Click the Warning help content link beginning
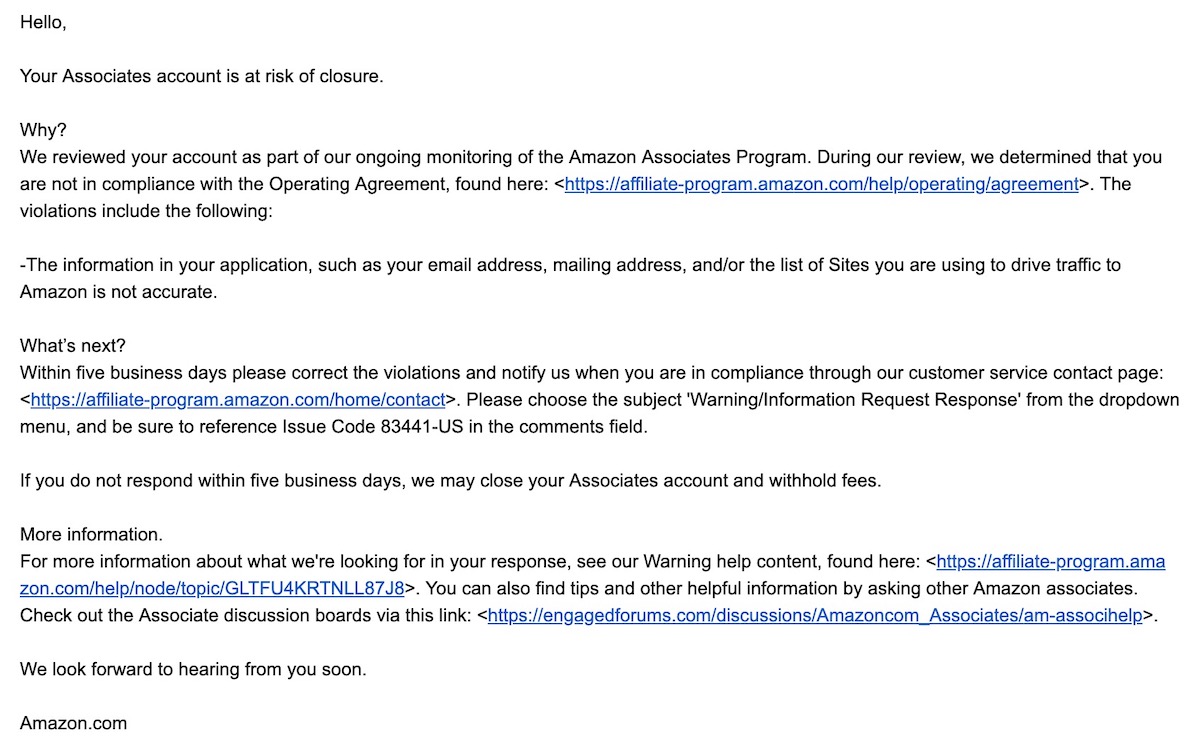The height and width of the screenshot is (745, 1200). pyautogui.click(x=1050, y=562)
